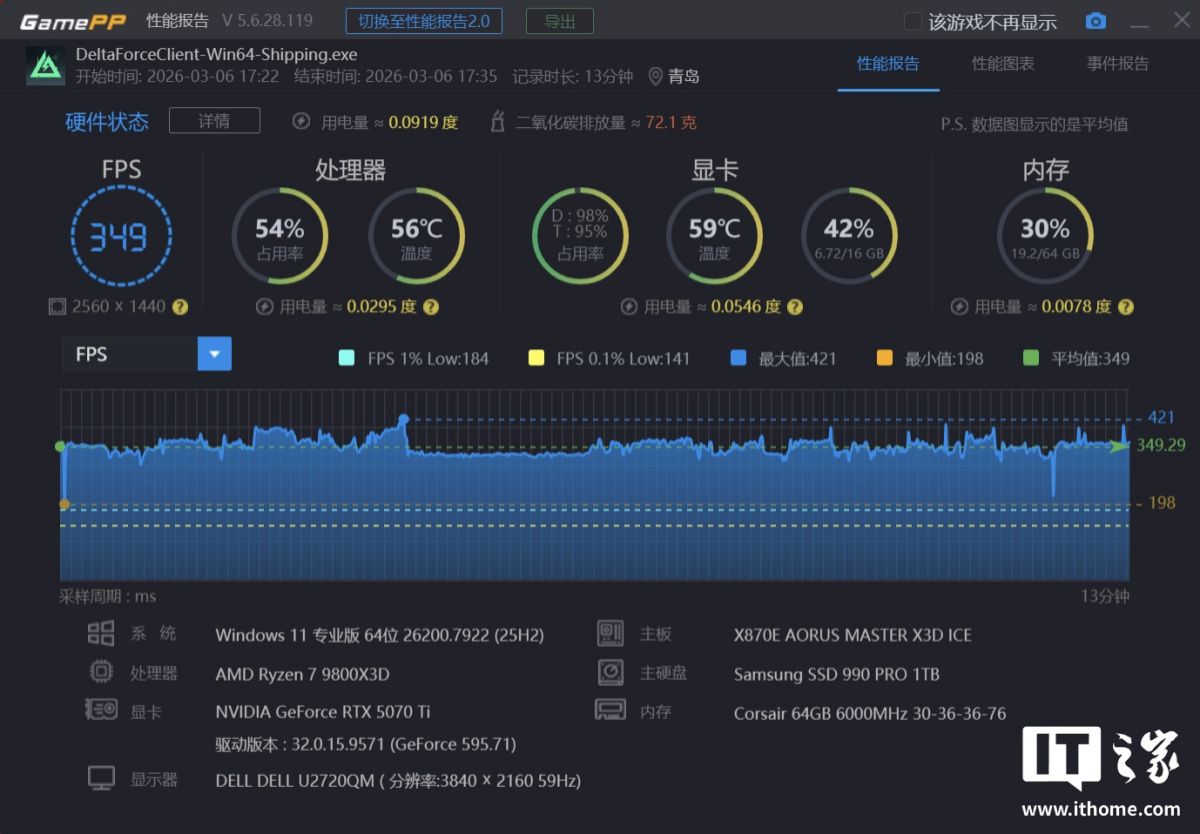Click the driver version 32.0.15.9571 text
Viewport: 1200px width, 834px height.
point(366,745)
